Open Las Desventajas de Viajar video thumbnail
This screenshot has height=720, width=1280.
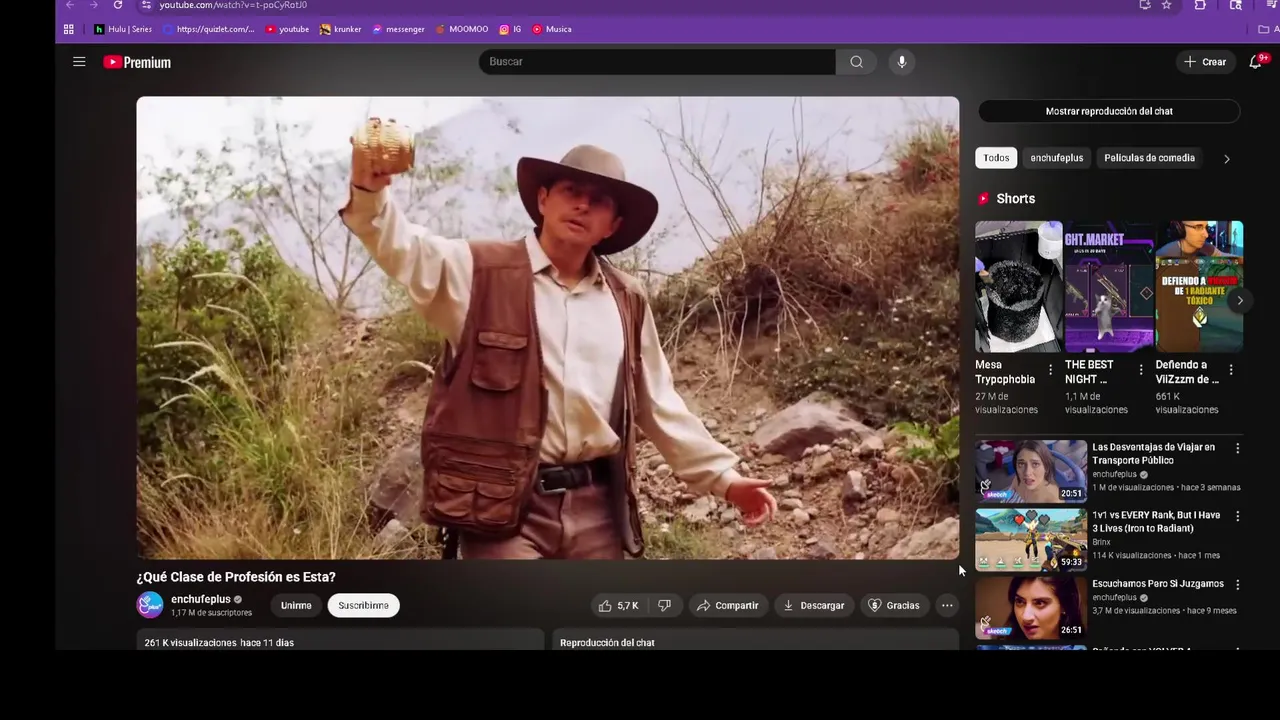point(1031,471)
